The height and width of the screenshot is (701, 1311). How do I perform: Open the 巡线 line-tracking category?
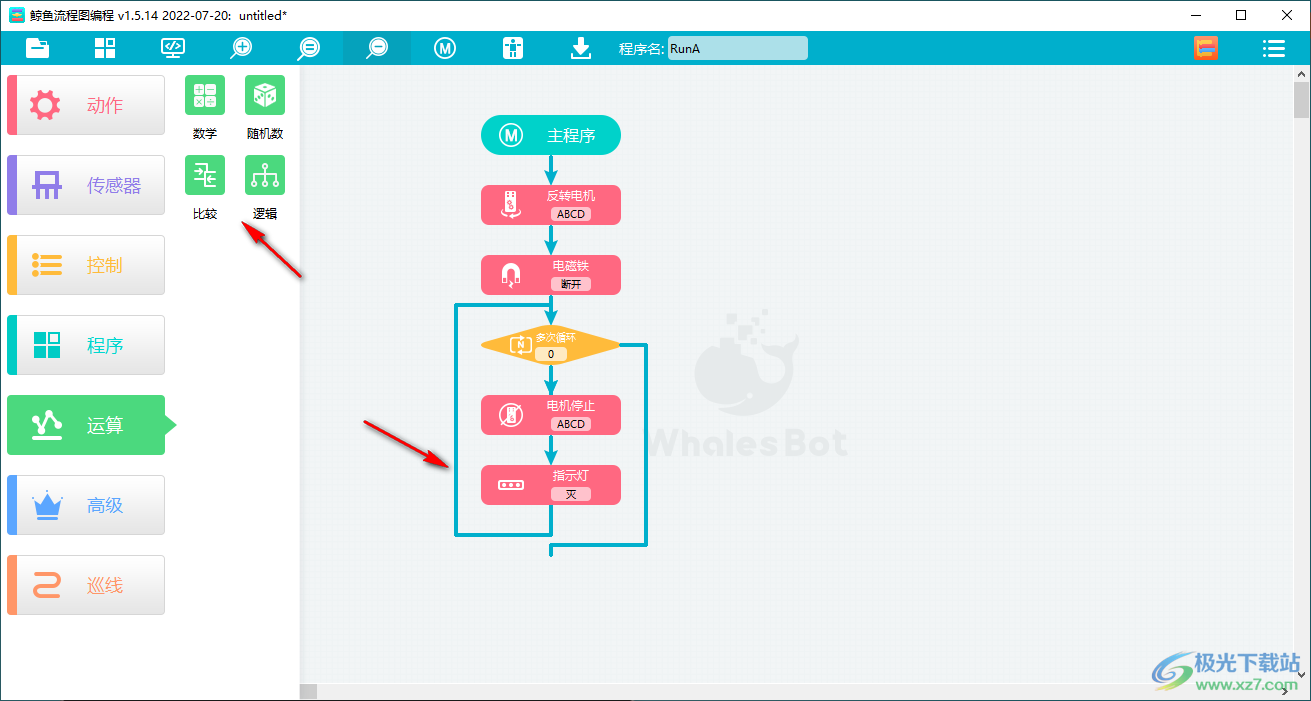(x=86, y=585)
